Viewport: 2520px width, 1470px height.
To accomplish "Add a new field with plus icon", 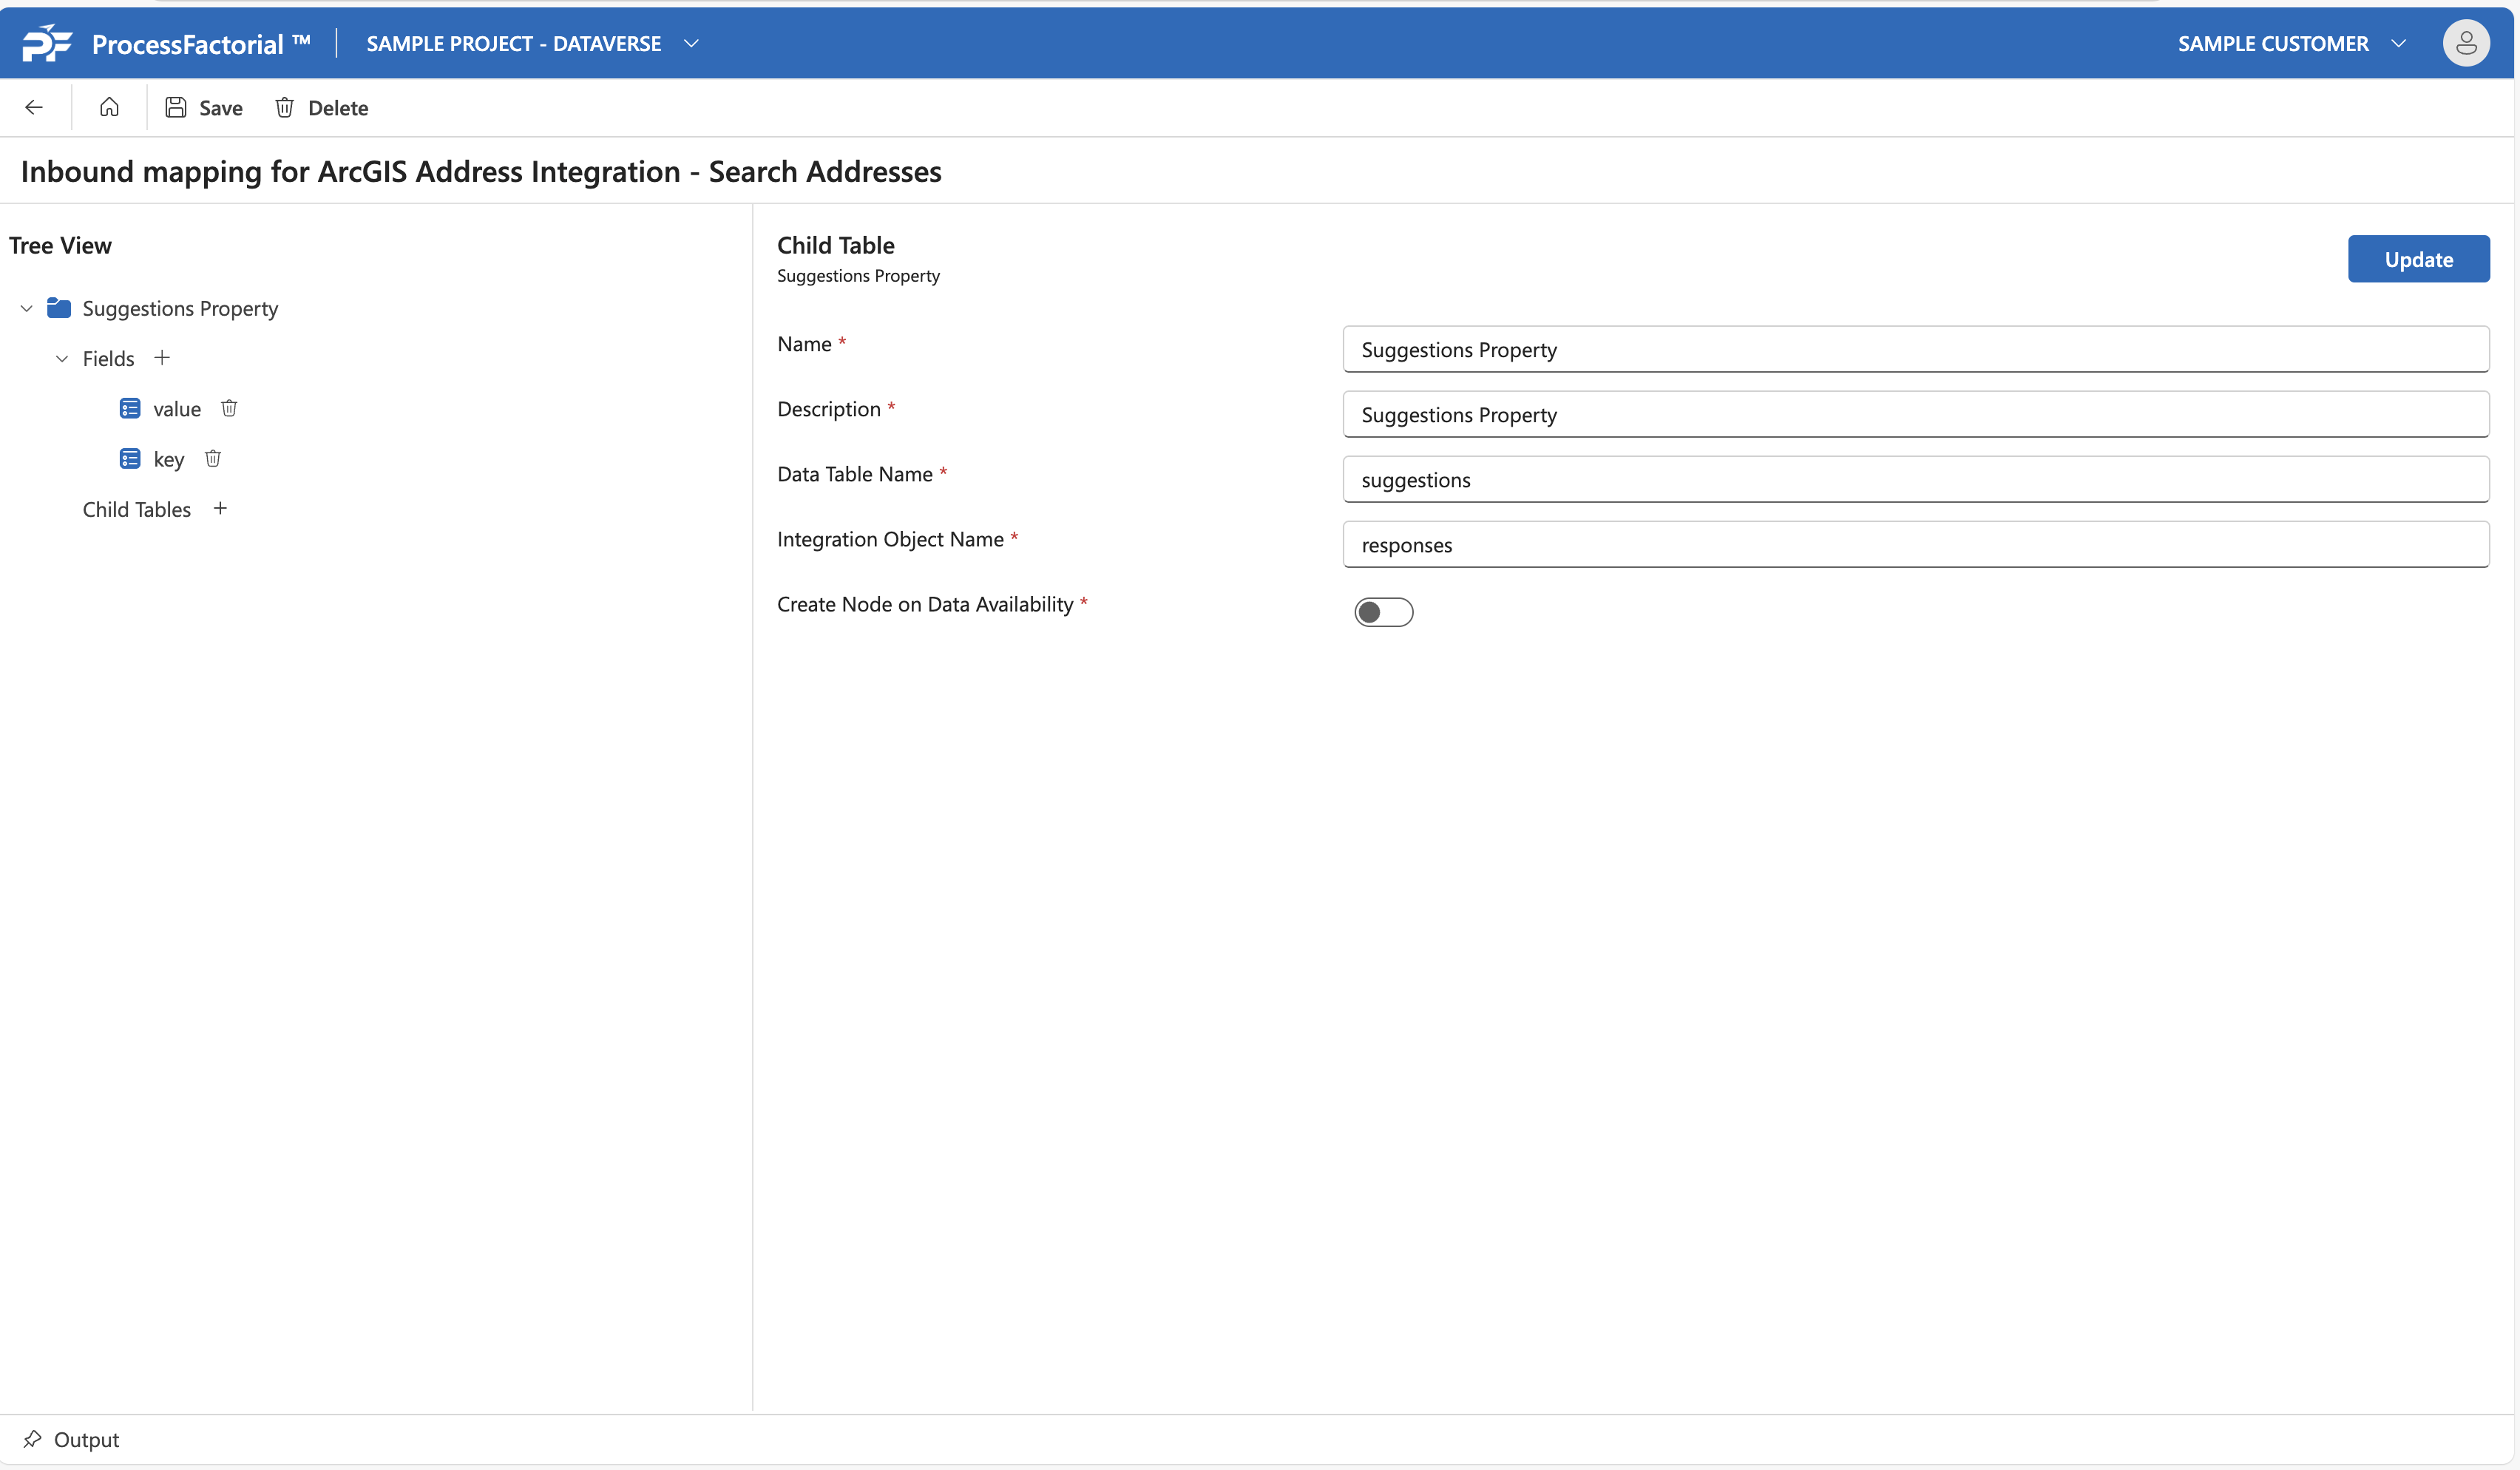I will 162,358.
